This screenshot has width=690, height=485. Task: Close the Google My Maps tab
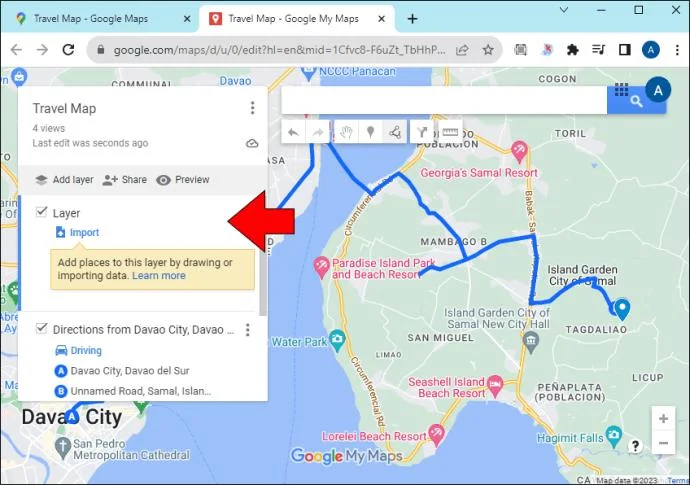(382, 19)
